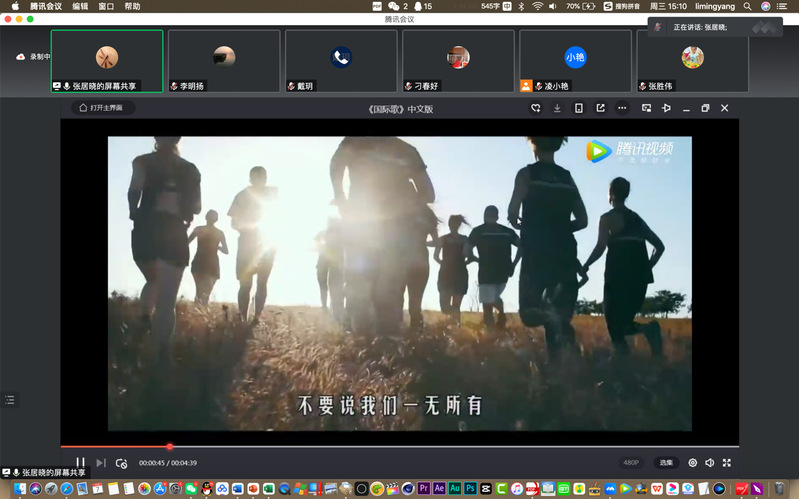Click the 打开主界面 button
799x499 pixels.
coord(103,108)
